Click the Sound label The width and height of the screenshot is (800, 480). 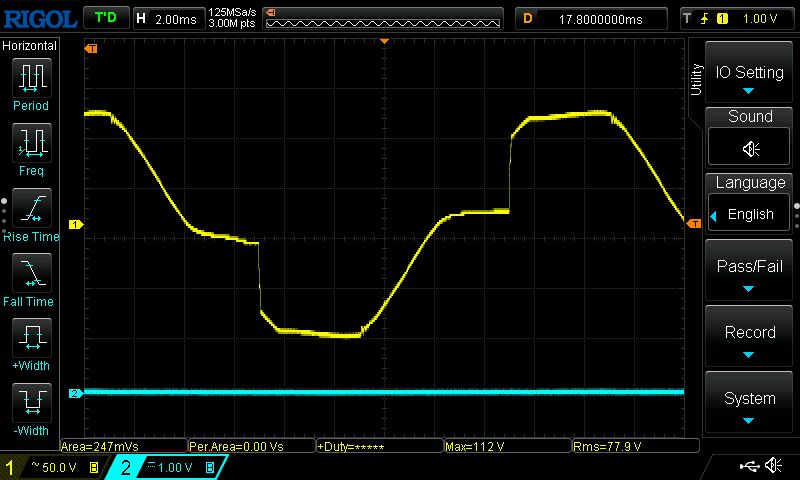[750, 117]
